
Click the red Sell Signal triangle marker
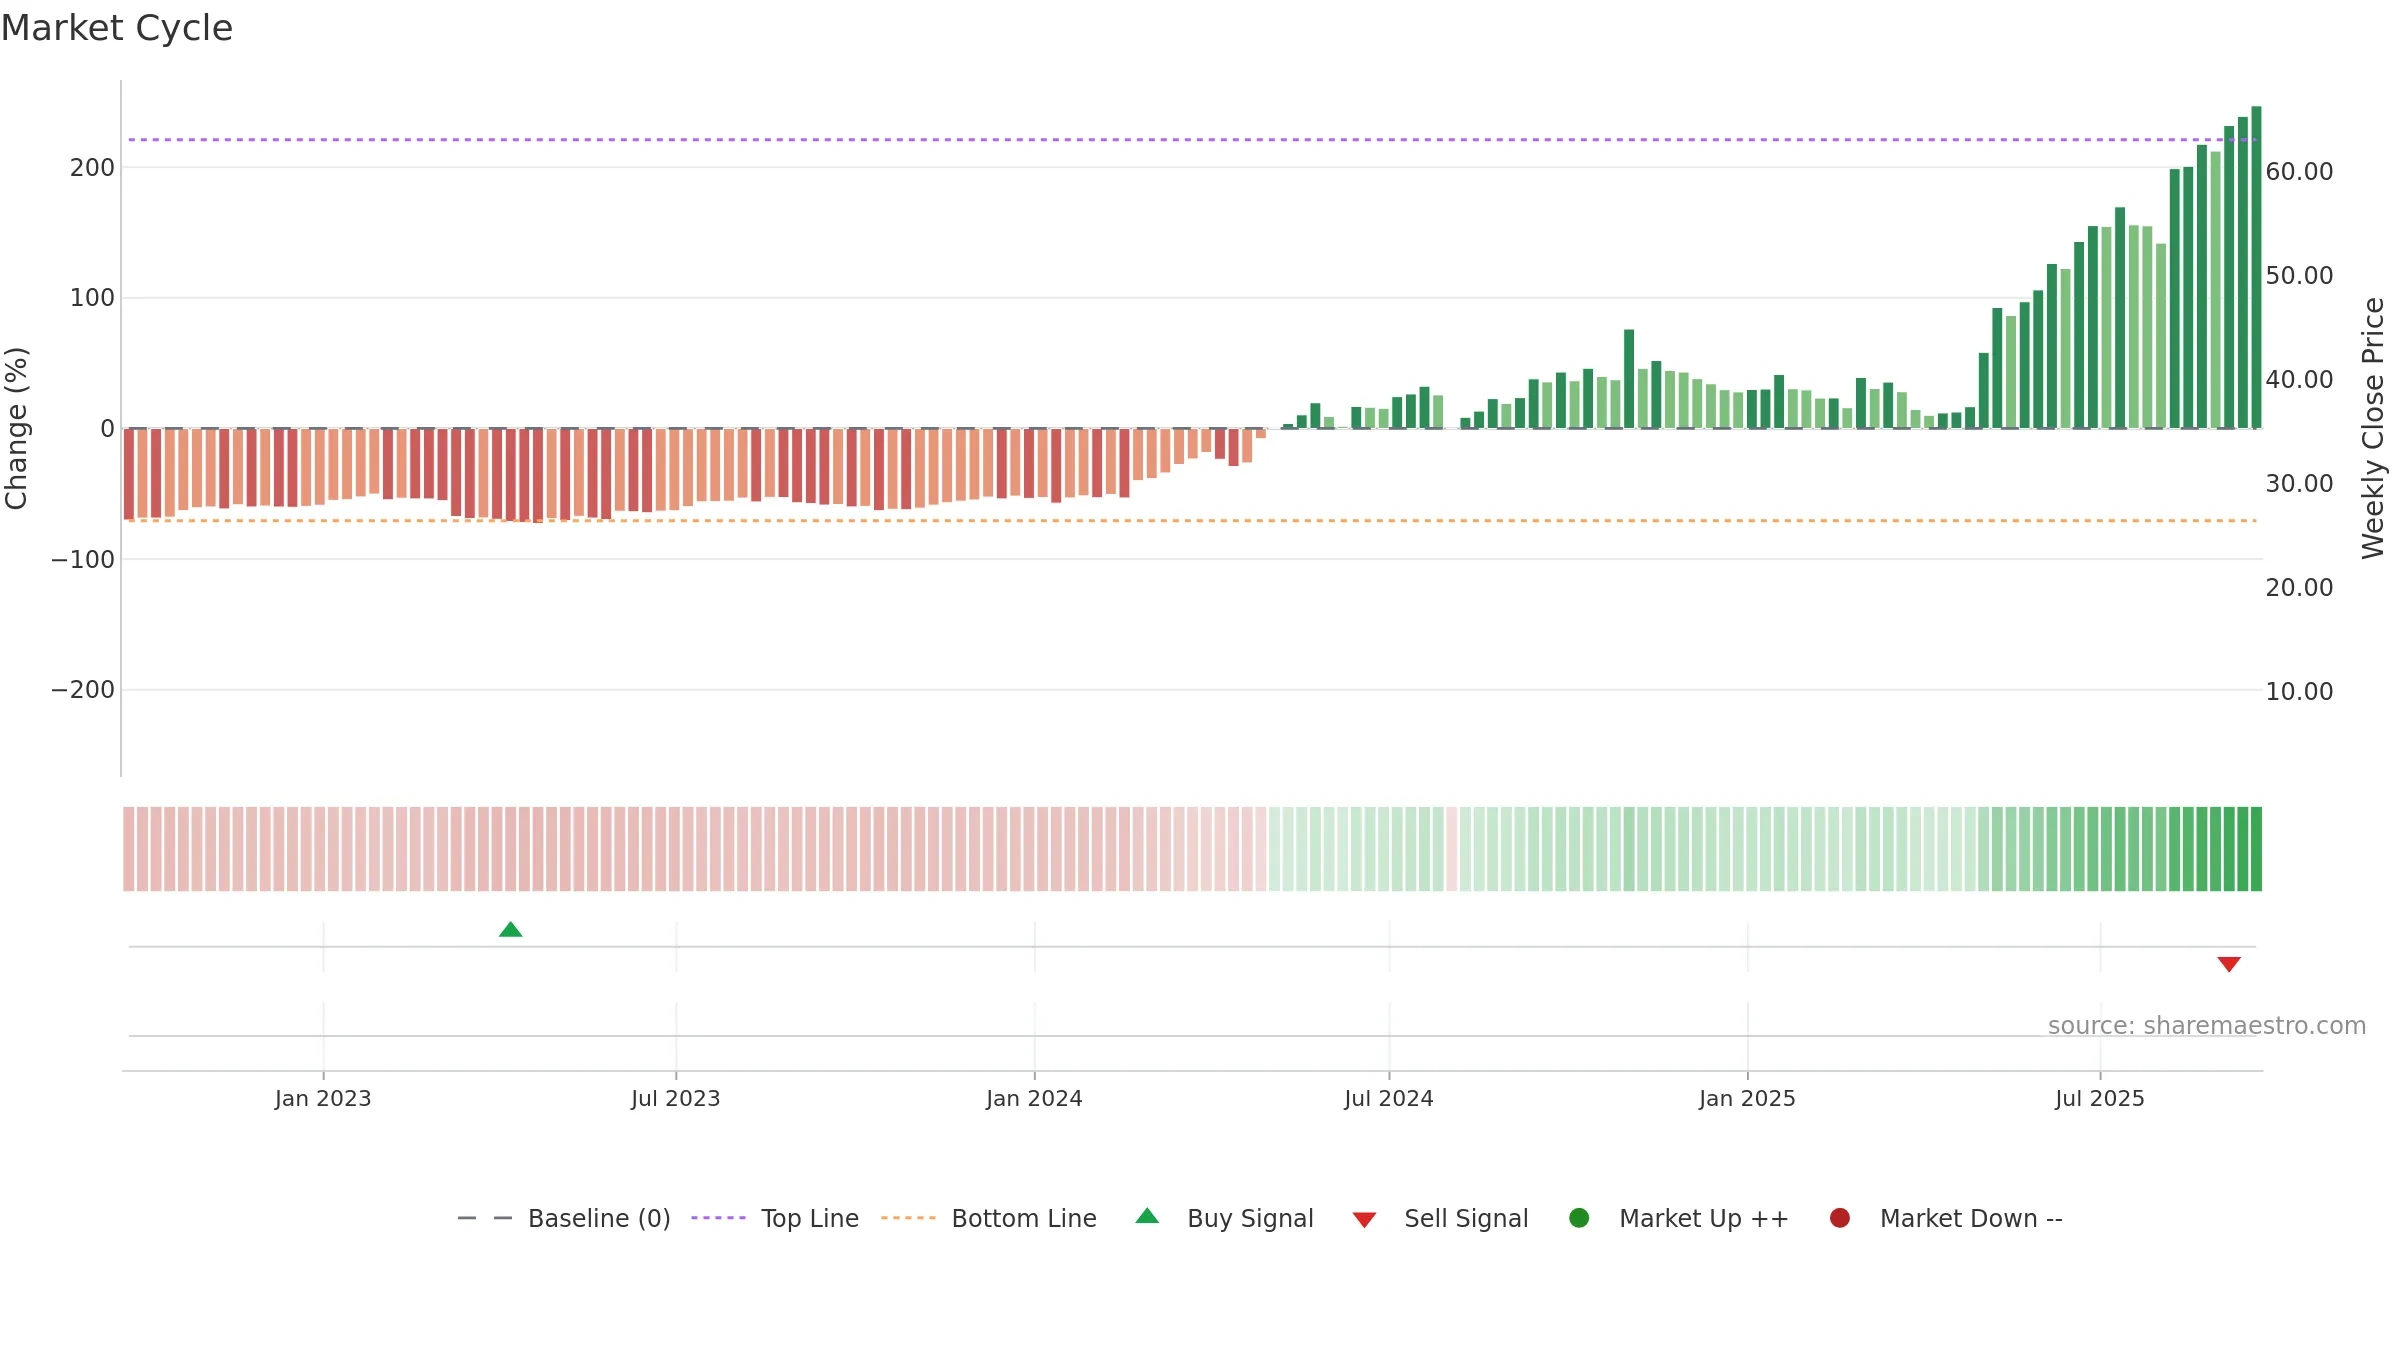click(2229, 964)
